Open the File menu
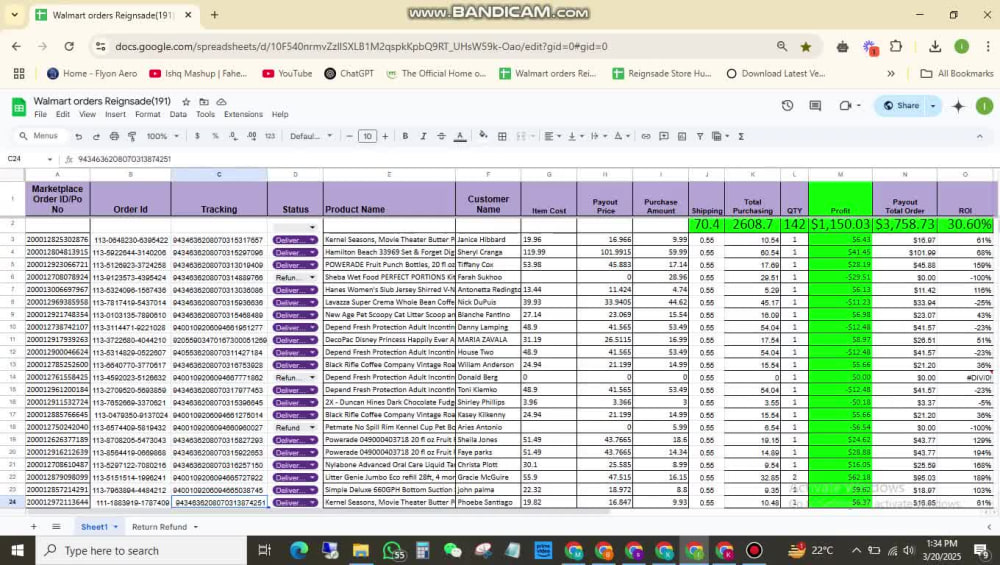 point(40,114)
